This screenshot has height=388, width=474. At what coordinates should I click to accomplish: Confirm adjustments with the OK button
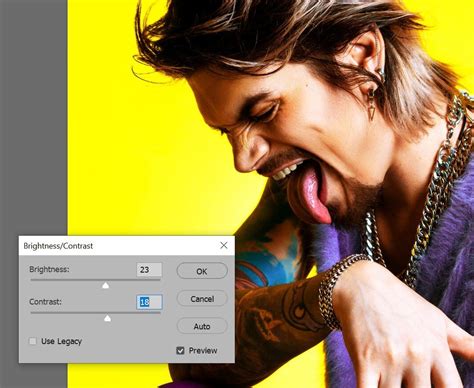[x=202, y=271]
